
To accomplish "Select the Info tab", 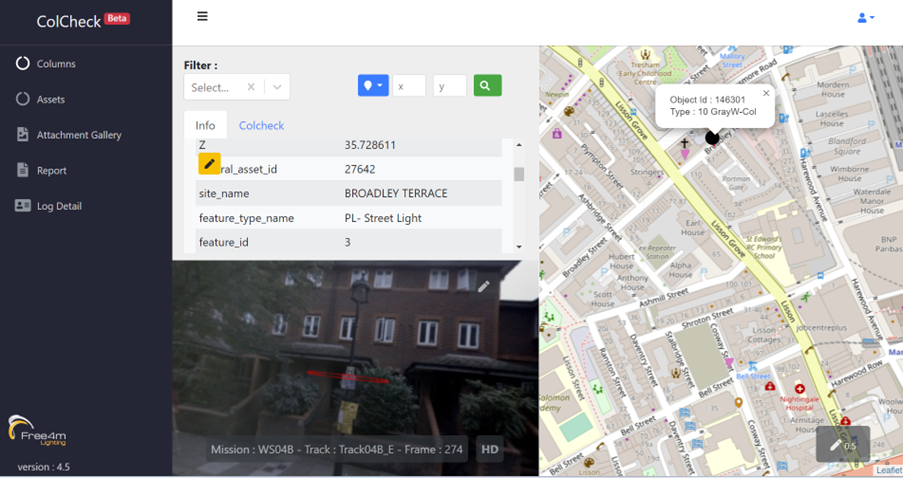I will coord(205,126).
